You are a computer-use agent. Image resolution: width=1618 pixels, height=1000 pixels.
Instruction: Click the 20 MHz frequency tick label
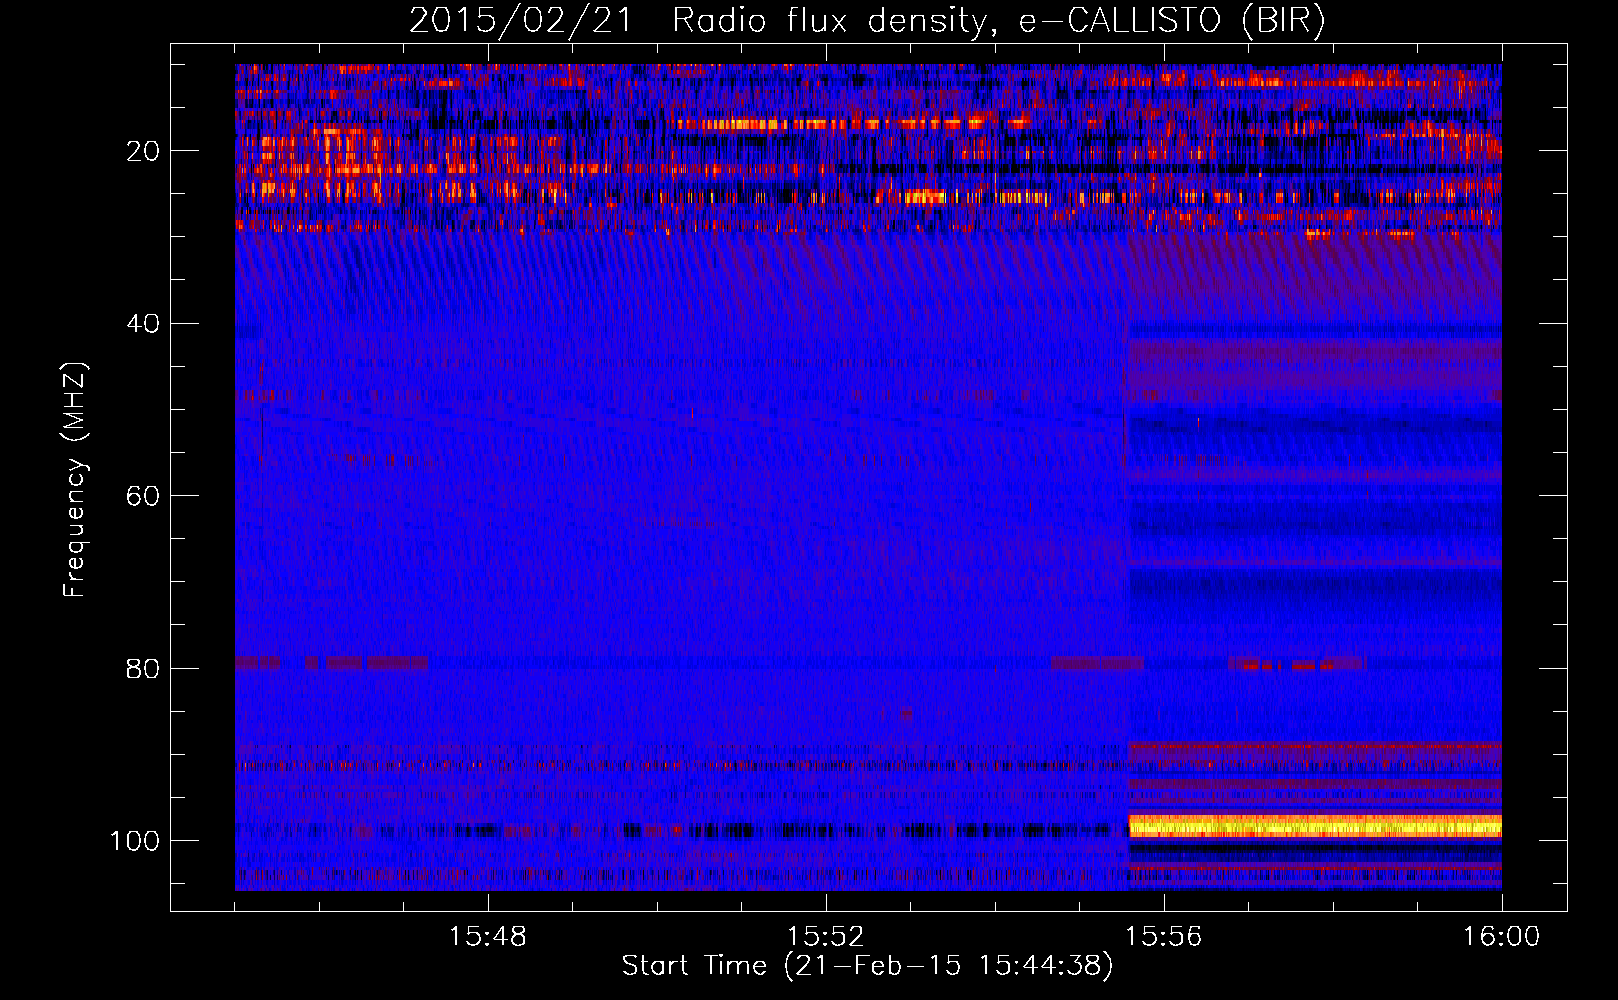(143, 151)
